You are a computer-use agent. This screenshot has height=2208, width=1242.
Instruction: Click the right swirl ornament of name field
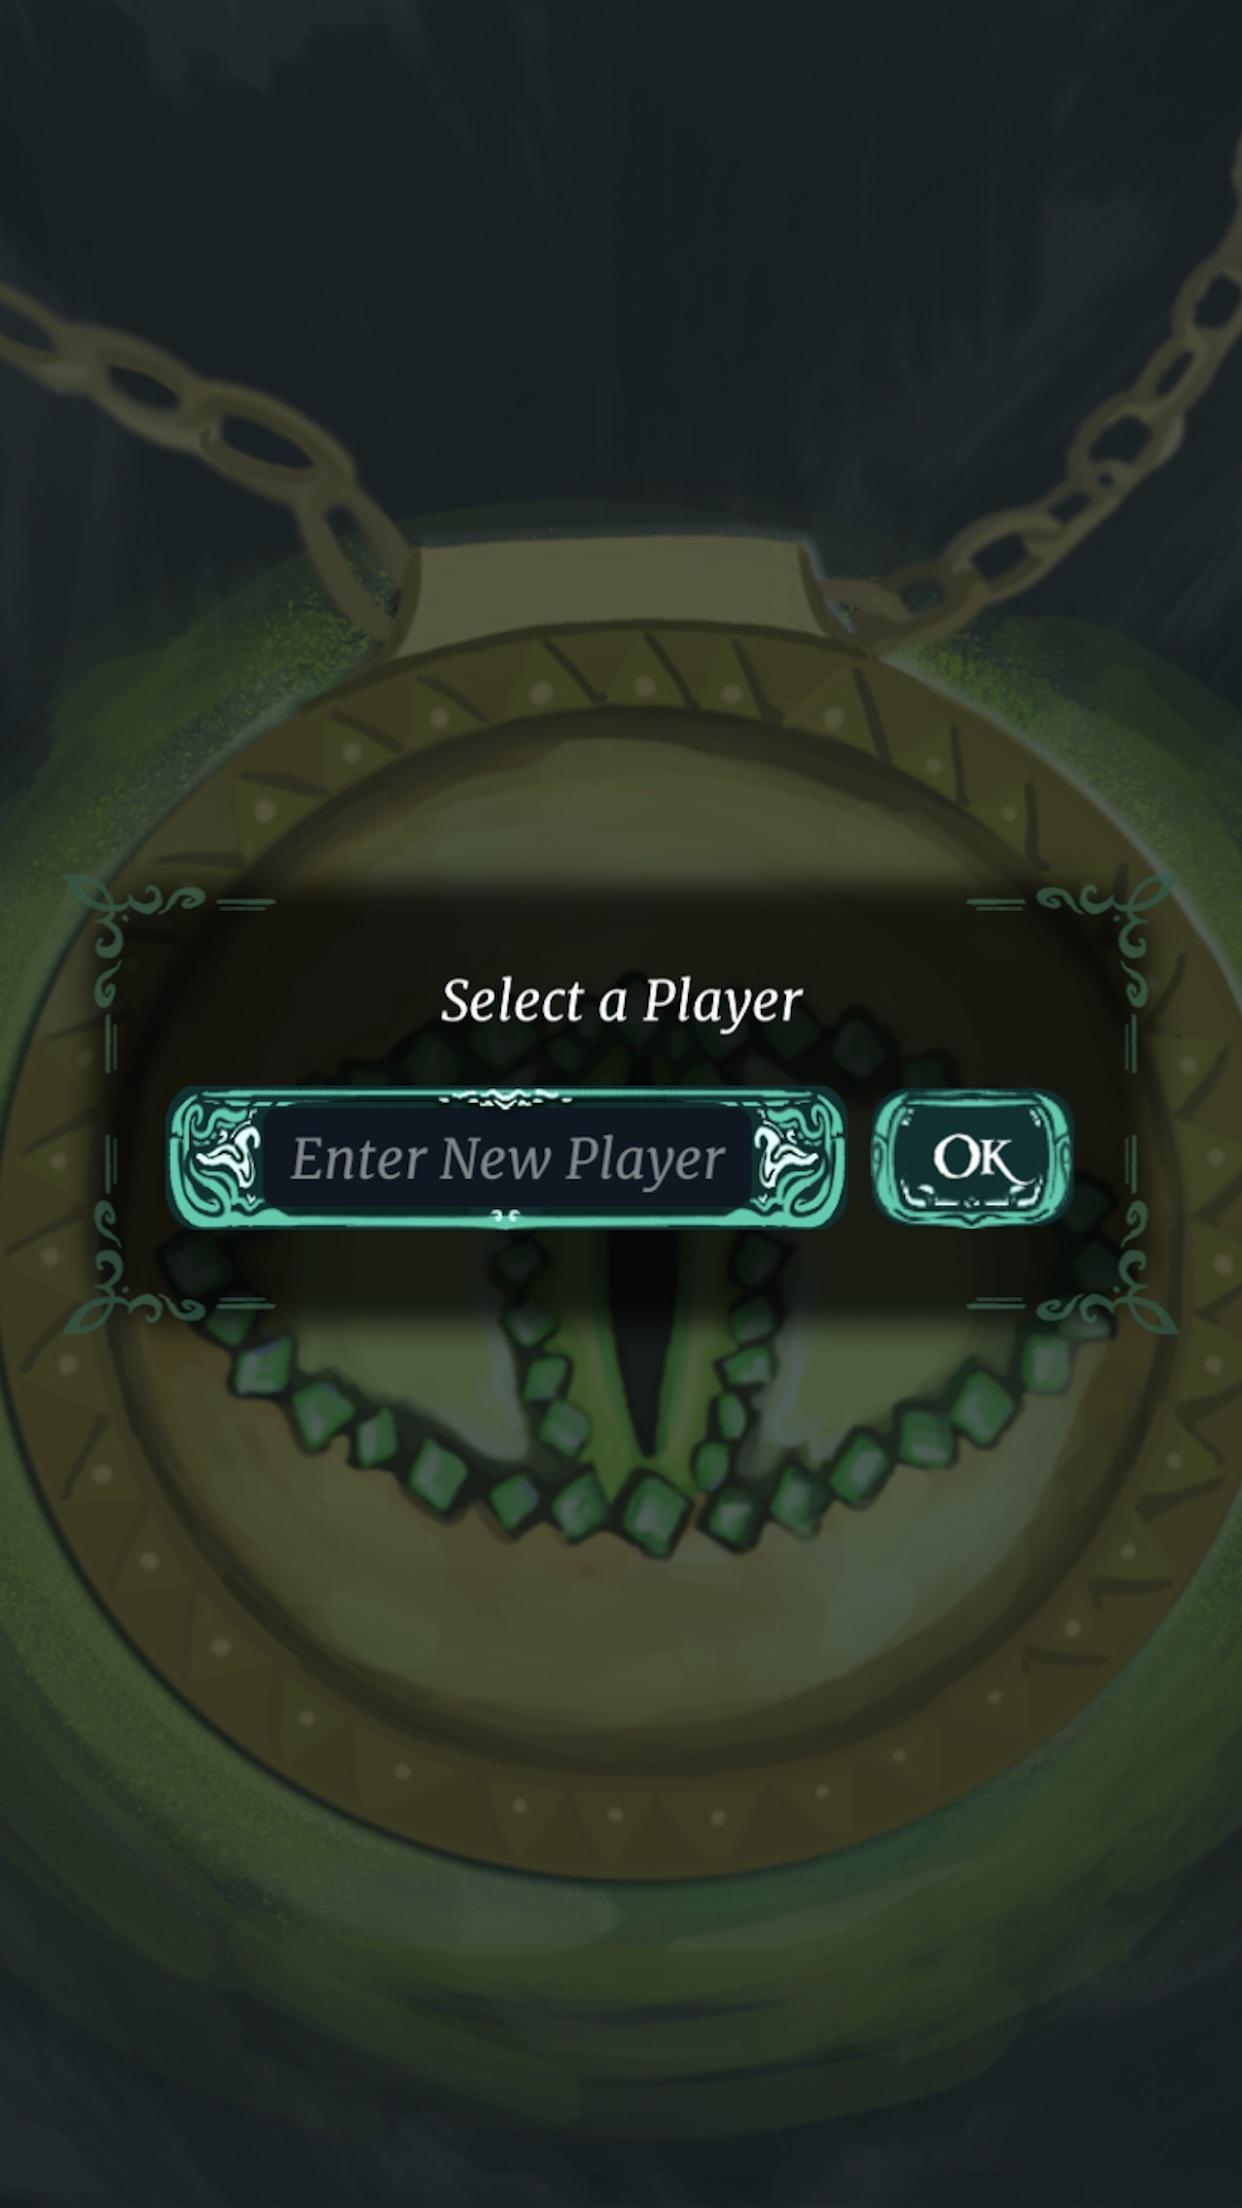(x=792, y=1158)
